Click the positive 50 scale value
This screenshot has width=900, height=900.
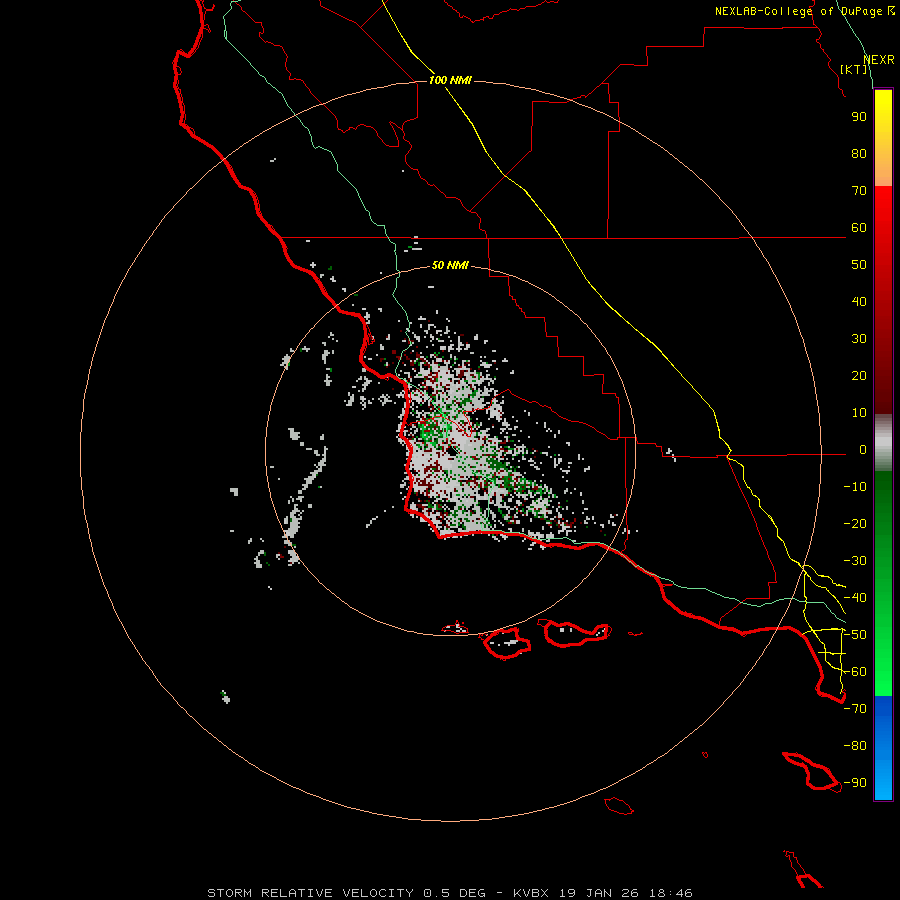point(859,265)
